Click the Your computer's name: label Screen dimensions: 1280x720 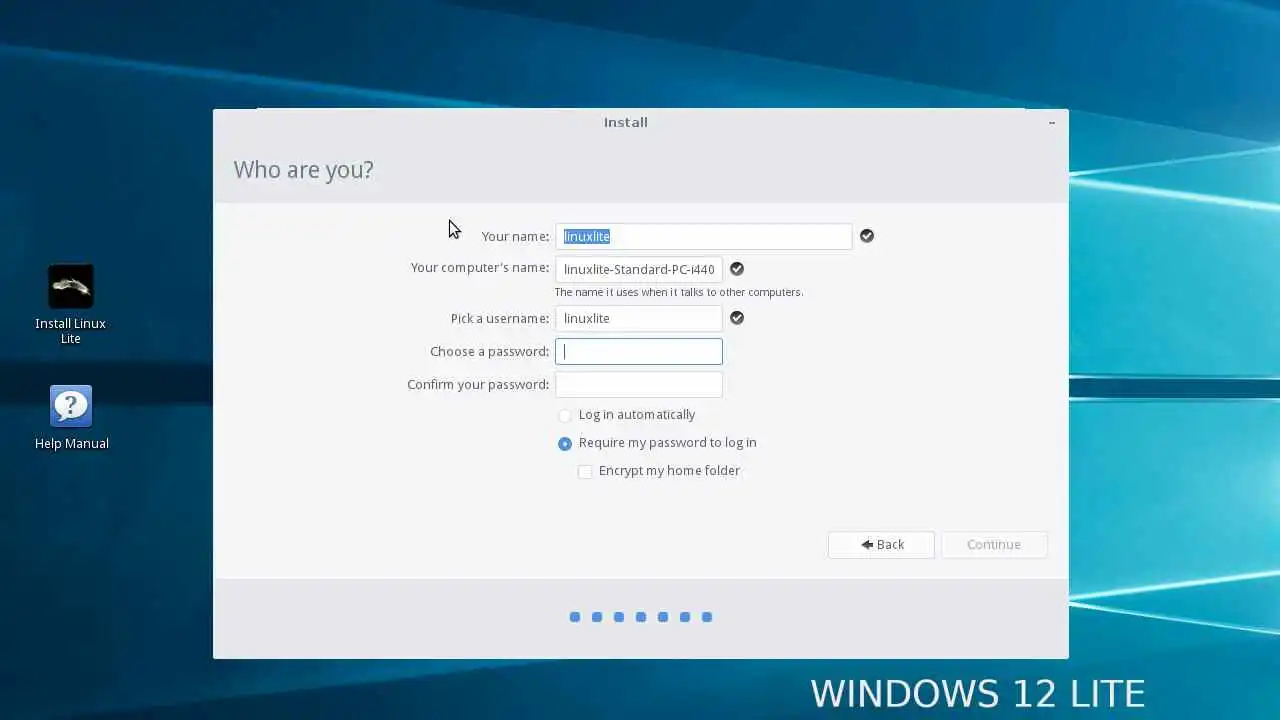[x=480, y=267]
